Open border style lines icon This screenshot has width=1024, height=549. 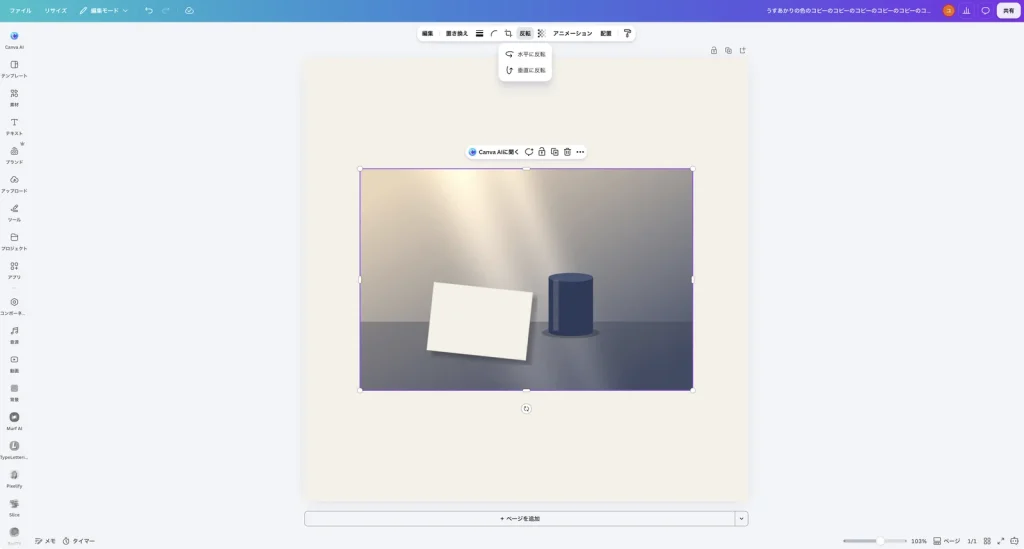coord(479,33)
